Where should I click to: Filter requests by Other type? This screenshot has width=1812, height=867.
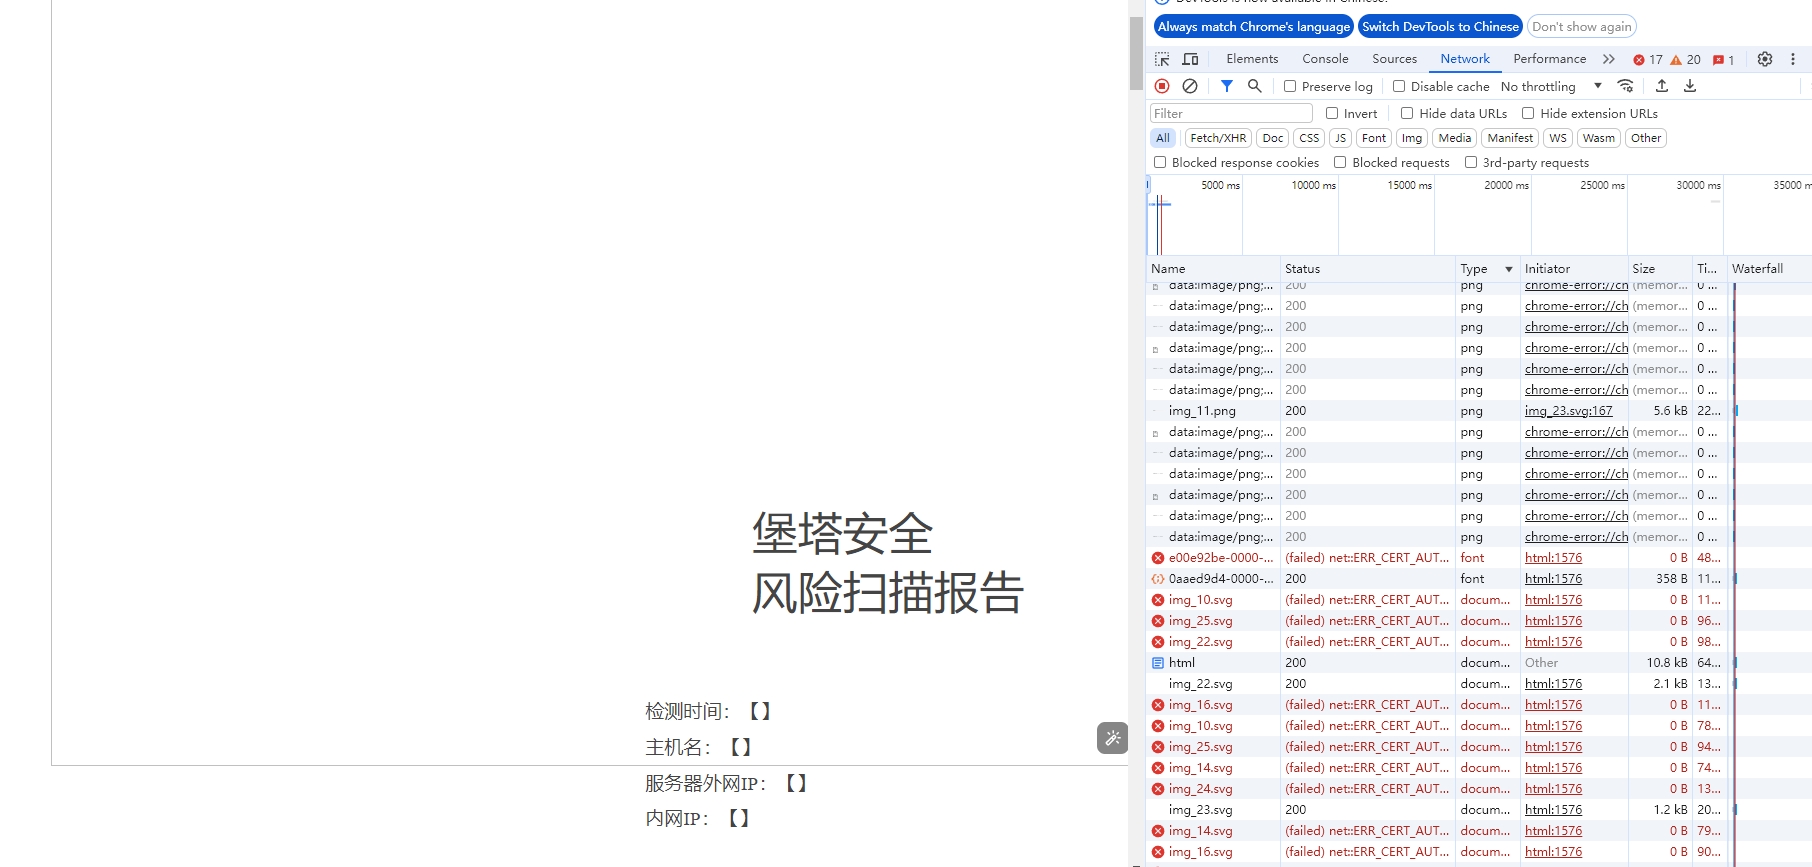click(1645, 138)
